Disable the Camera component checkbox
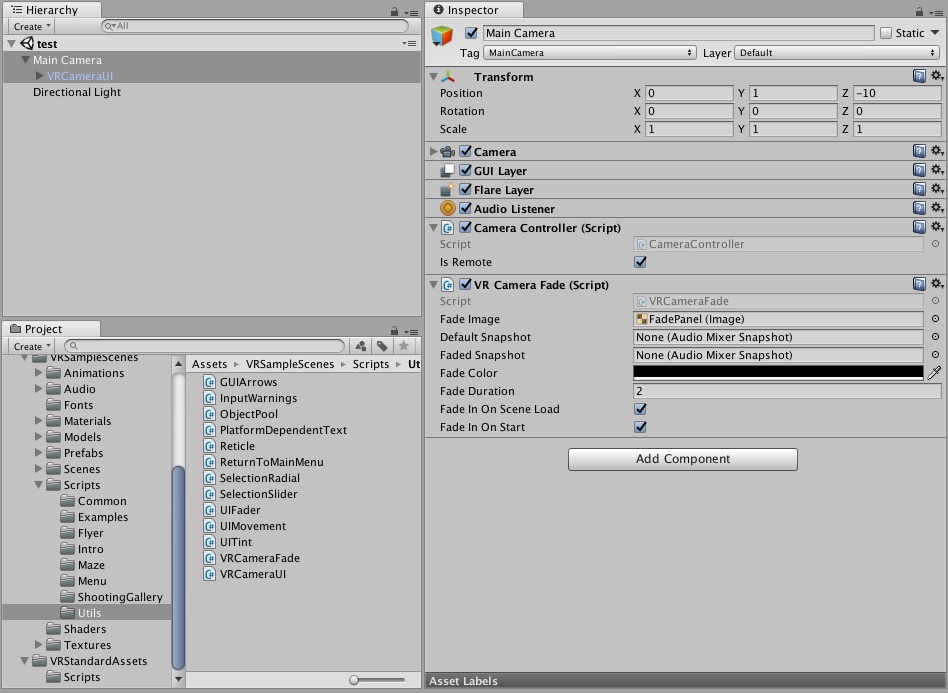Viewport: 948px width, 693px height. coord(466,151)
